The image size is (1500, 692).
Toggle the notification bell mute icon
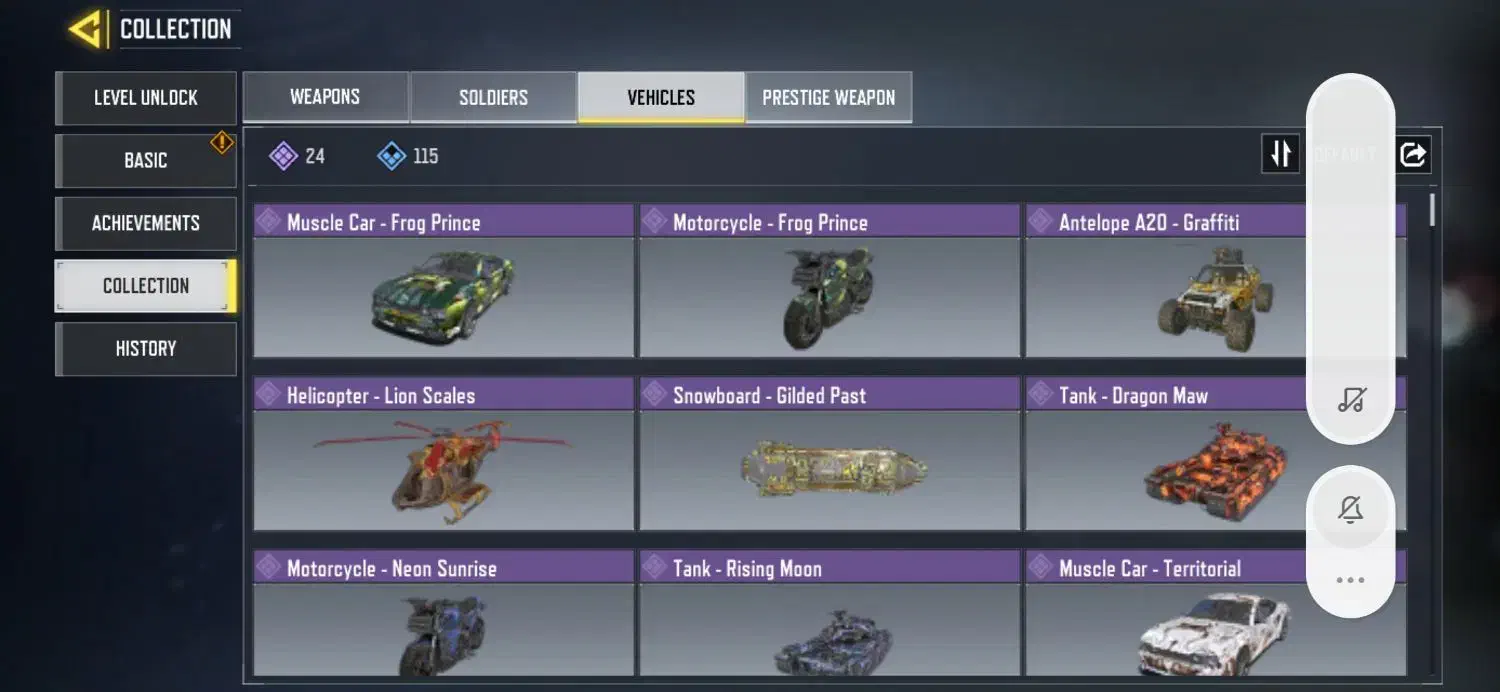point(1350,510)
